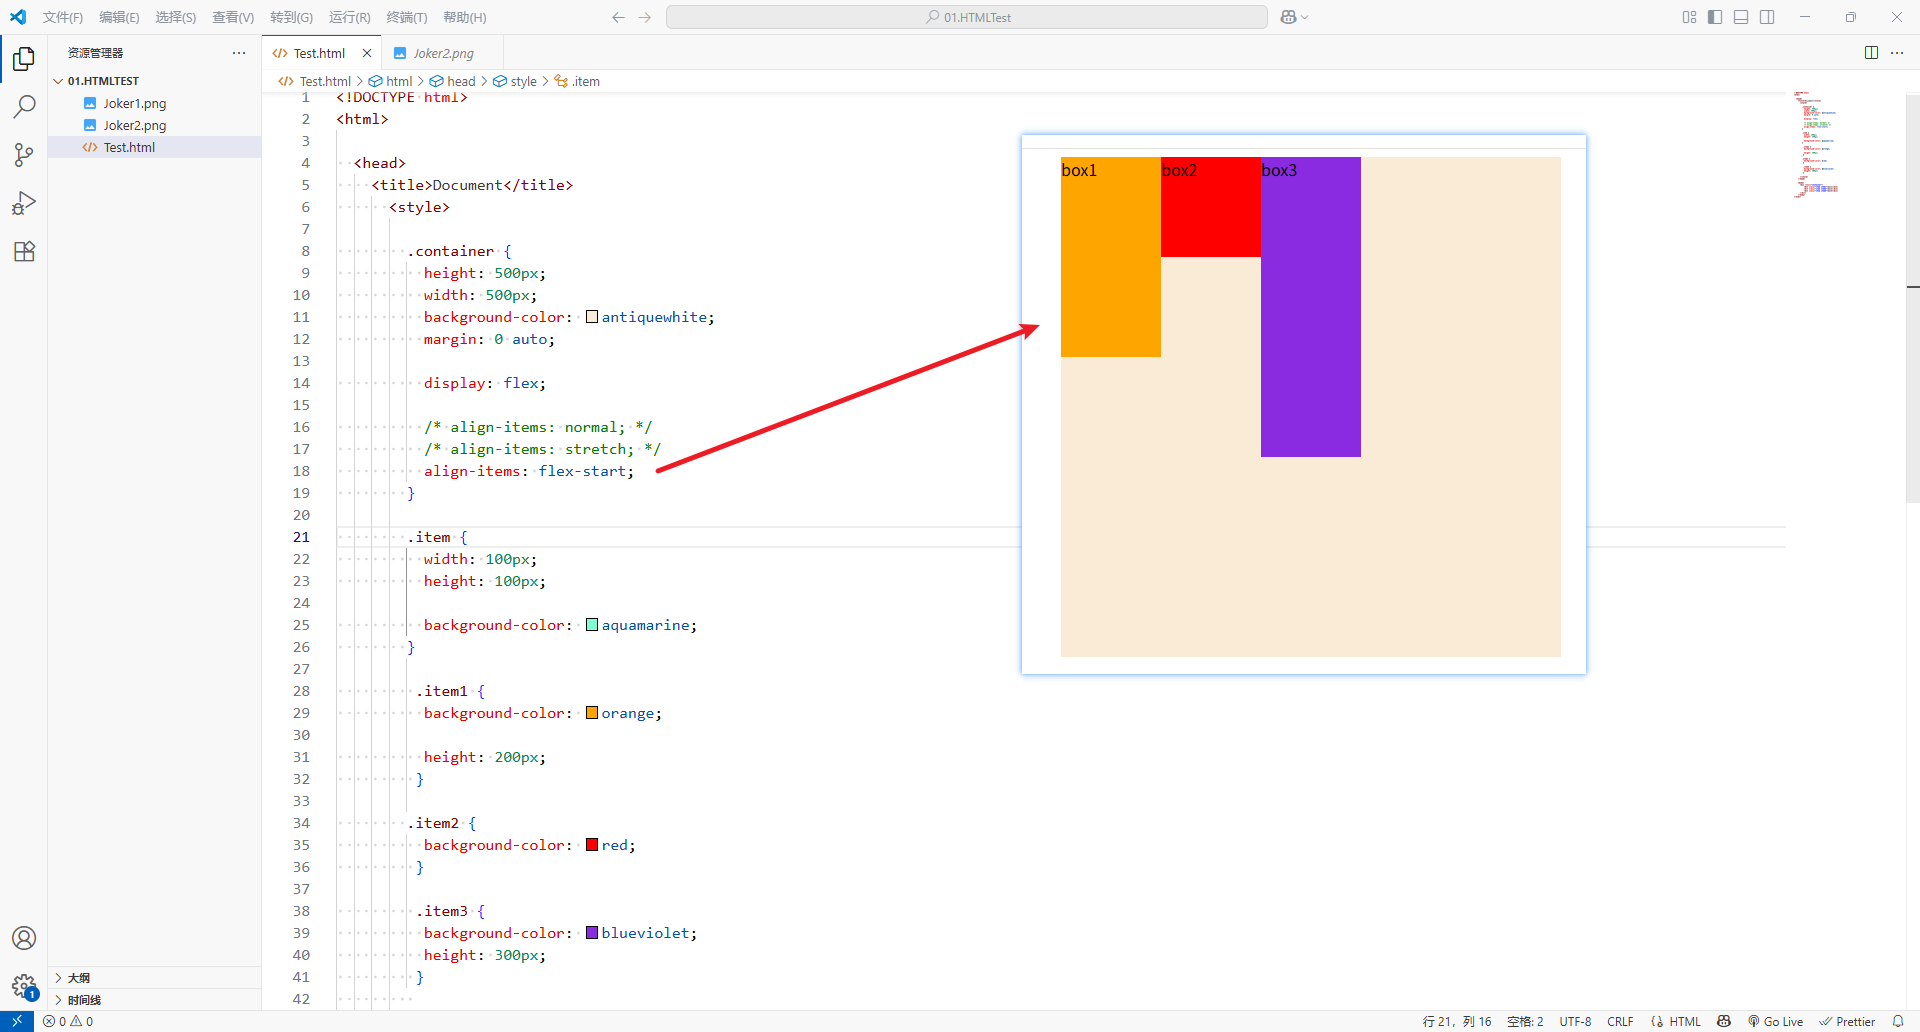The image size is (1920, 1032).
Task: Click the html breadcrumb segment
Action: click(x=390, y=81)
